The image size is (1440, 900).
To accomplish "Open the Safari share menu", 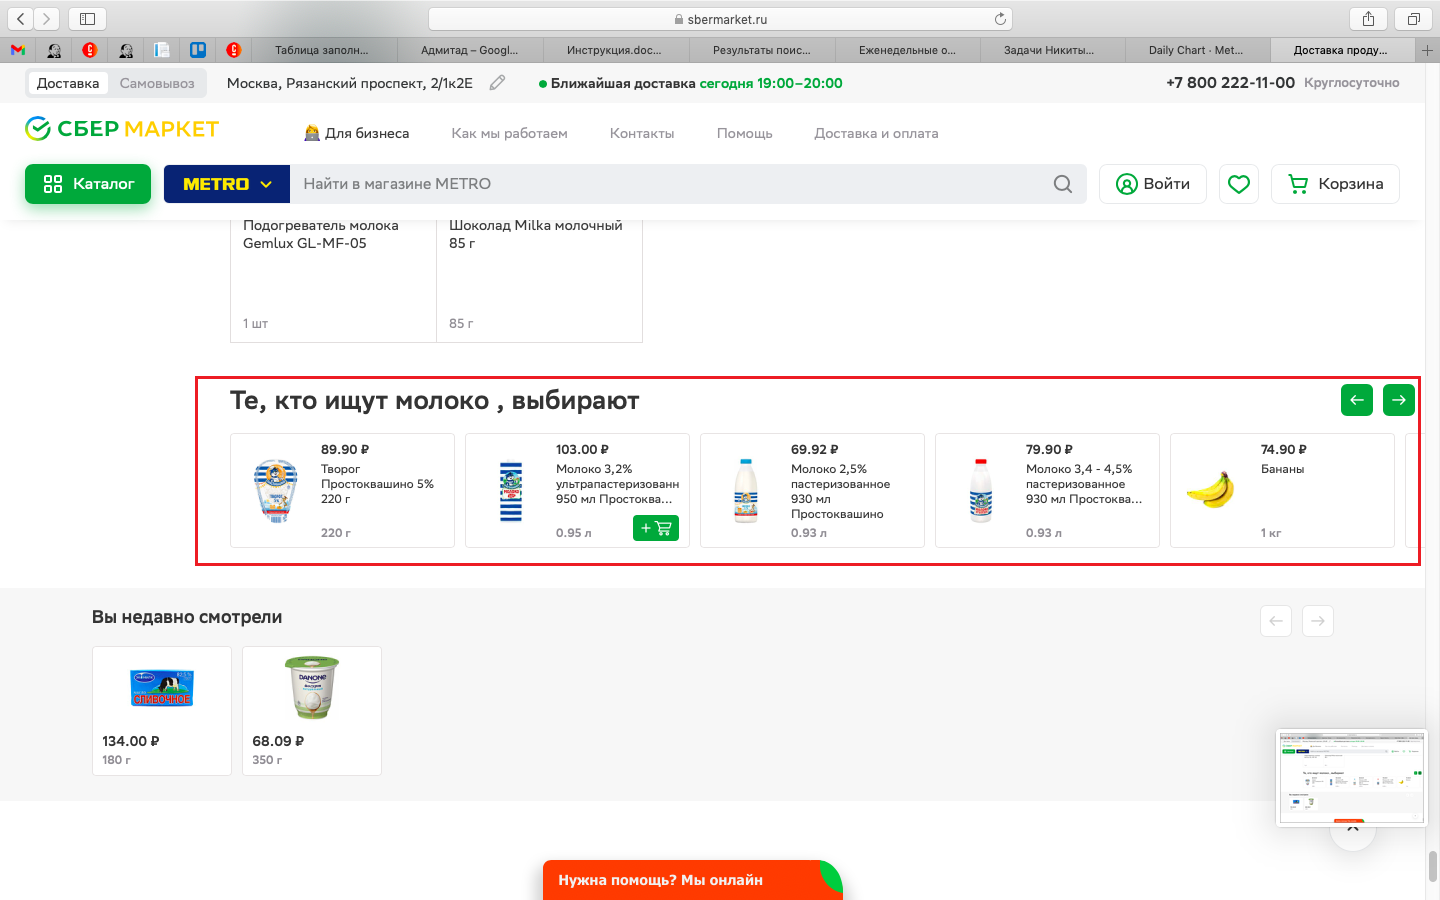I will pyautogui.click(x=1368, y=19).
